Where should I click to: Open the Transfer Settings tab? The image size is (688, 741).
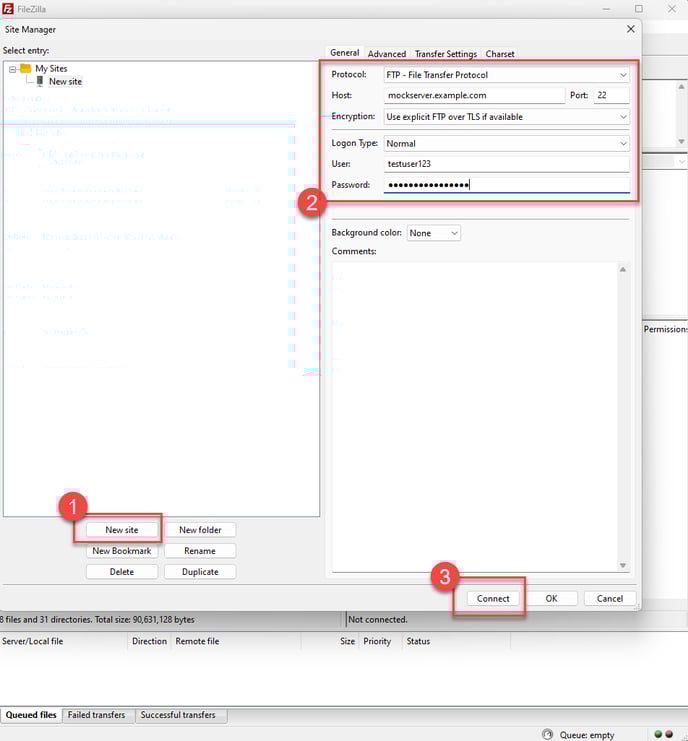pyautogui.click(x=446, y=54)
